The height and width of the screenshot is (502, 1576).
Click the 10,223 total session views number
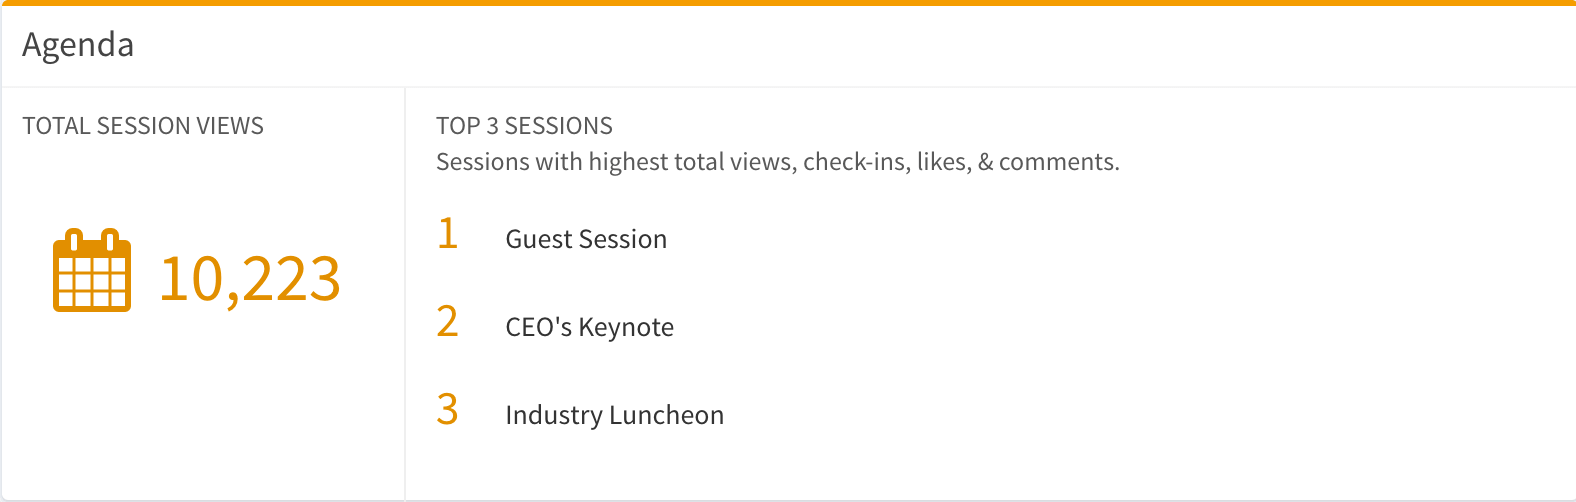pyautogui.click(x=250, y=279)
